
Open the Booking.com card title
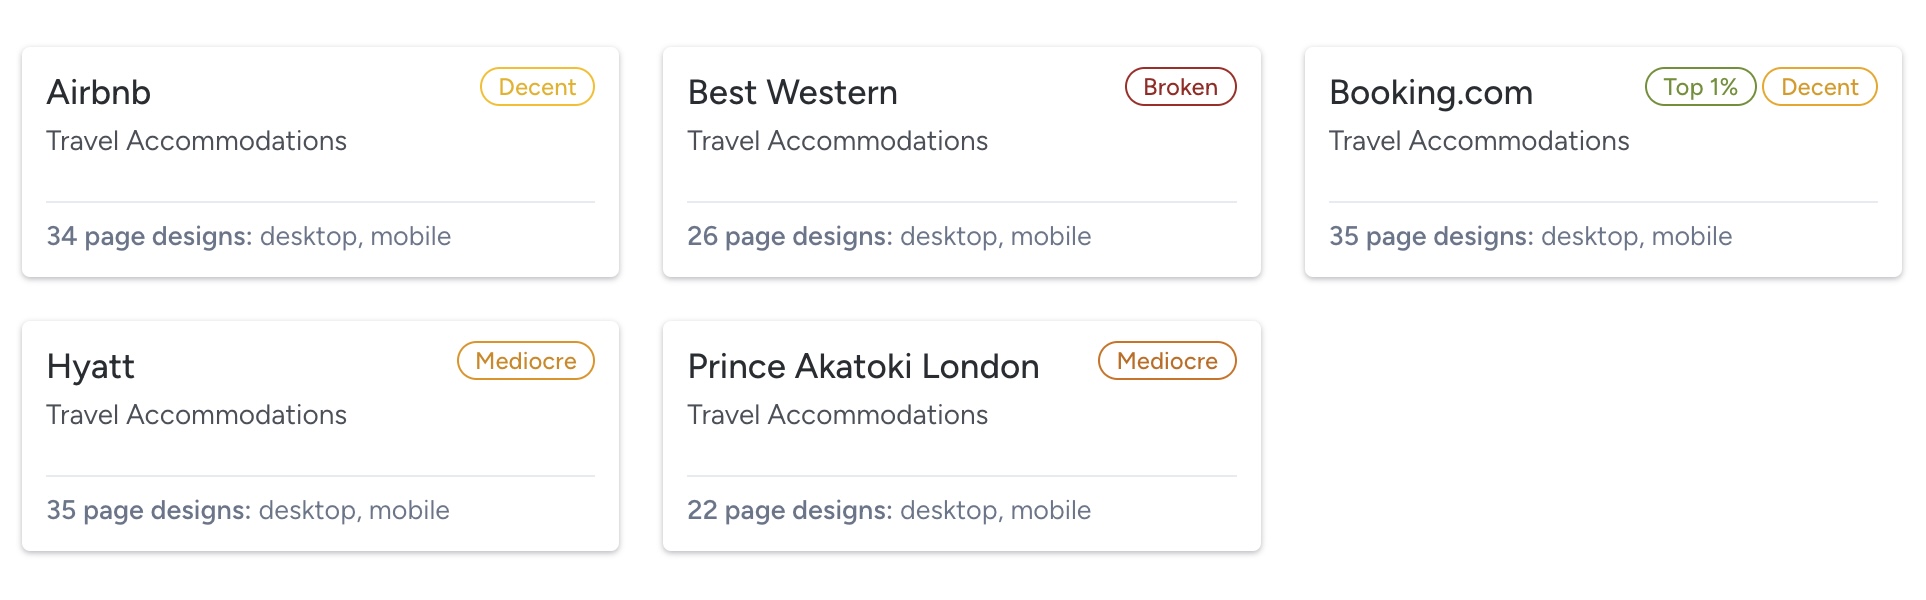tap(1430, 92)
